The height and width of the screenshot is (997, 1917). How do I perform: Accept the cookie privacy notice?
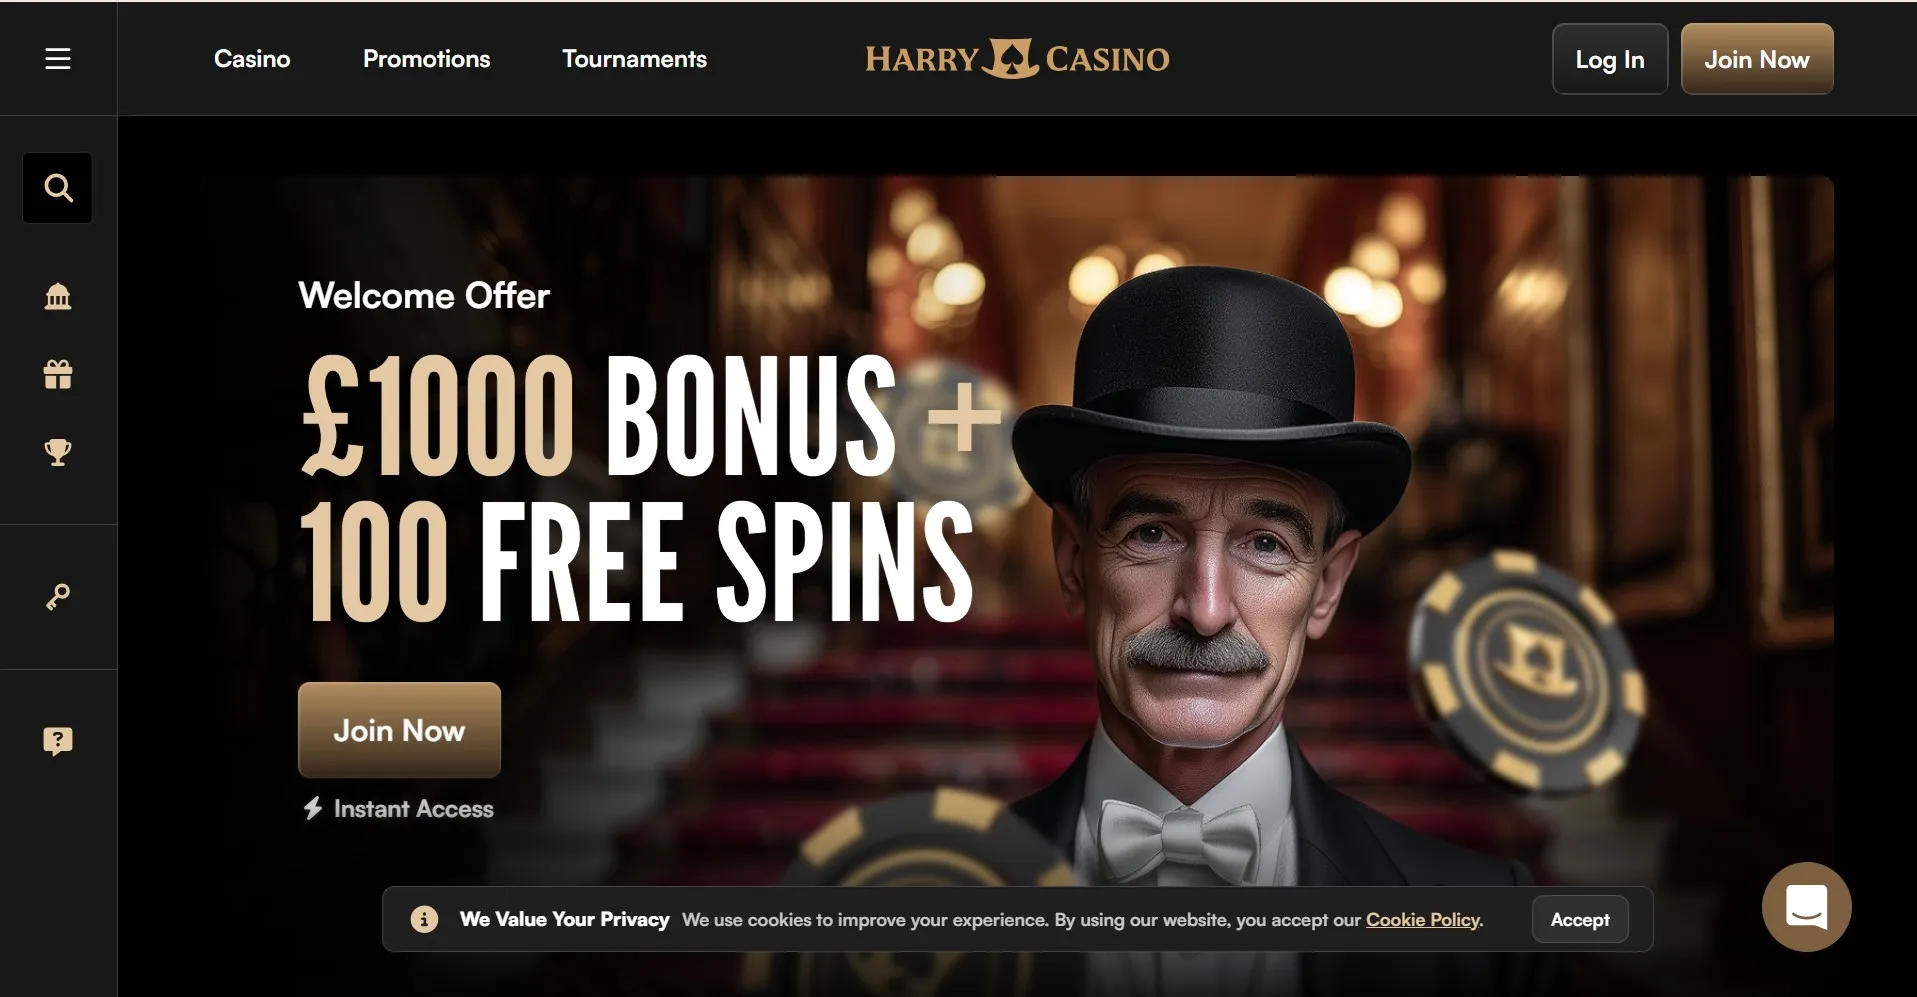pyautogui.click(x=1580, y=919)
